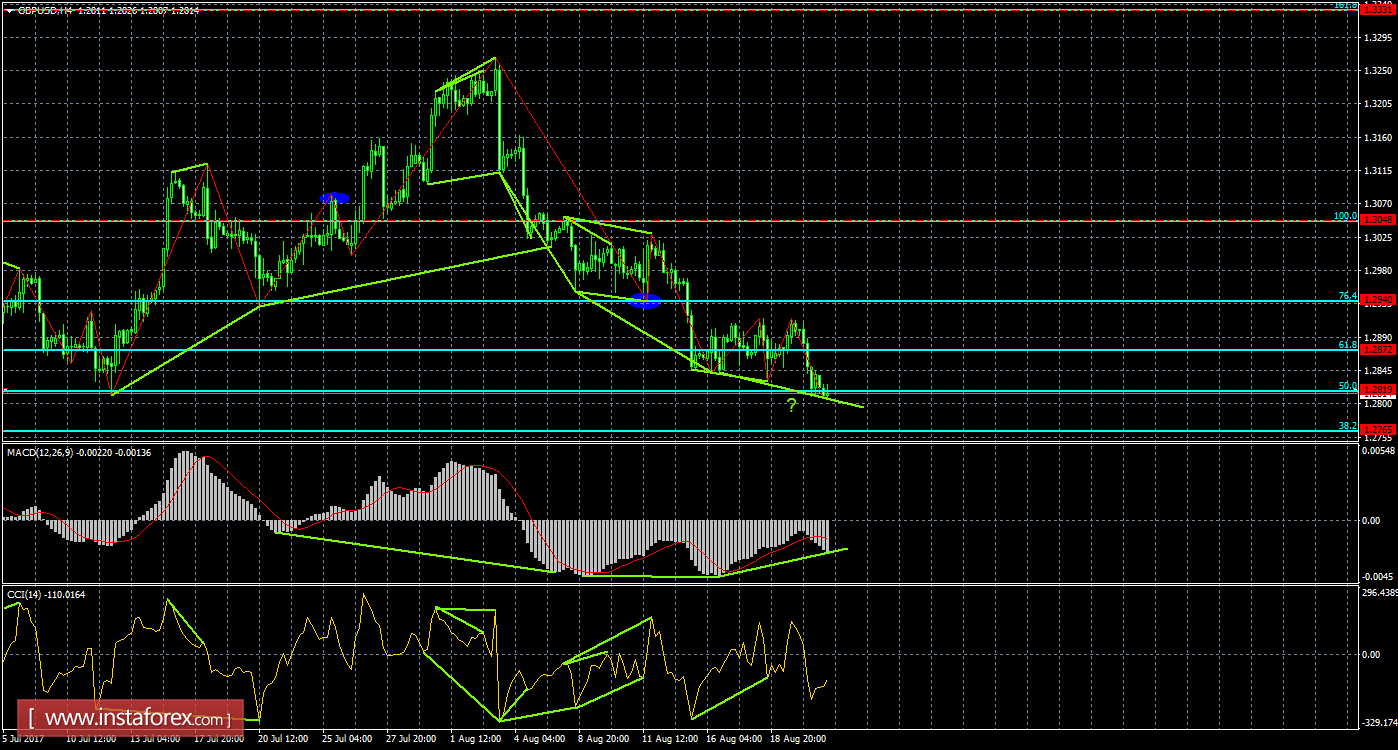Click the 38.2 Fibonacci level label

point(1347,425)
